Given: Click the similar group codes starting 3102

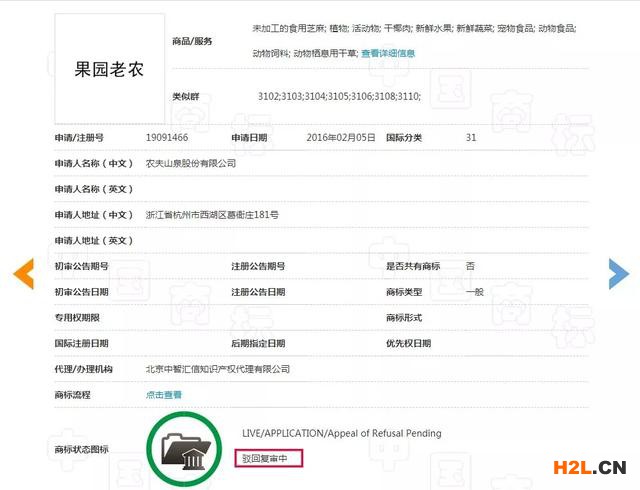Looking at the screenshot, I should [x=338, y=96].
